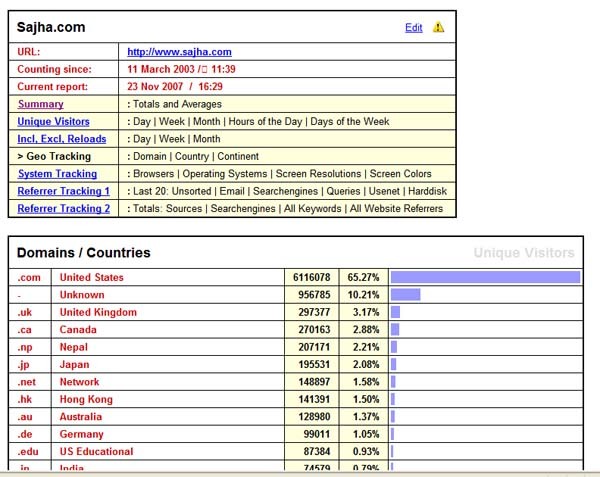Click the Sajha.com title heading
Viewport: 600px width, 477px height.
[x=51, y=27]
